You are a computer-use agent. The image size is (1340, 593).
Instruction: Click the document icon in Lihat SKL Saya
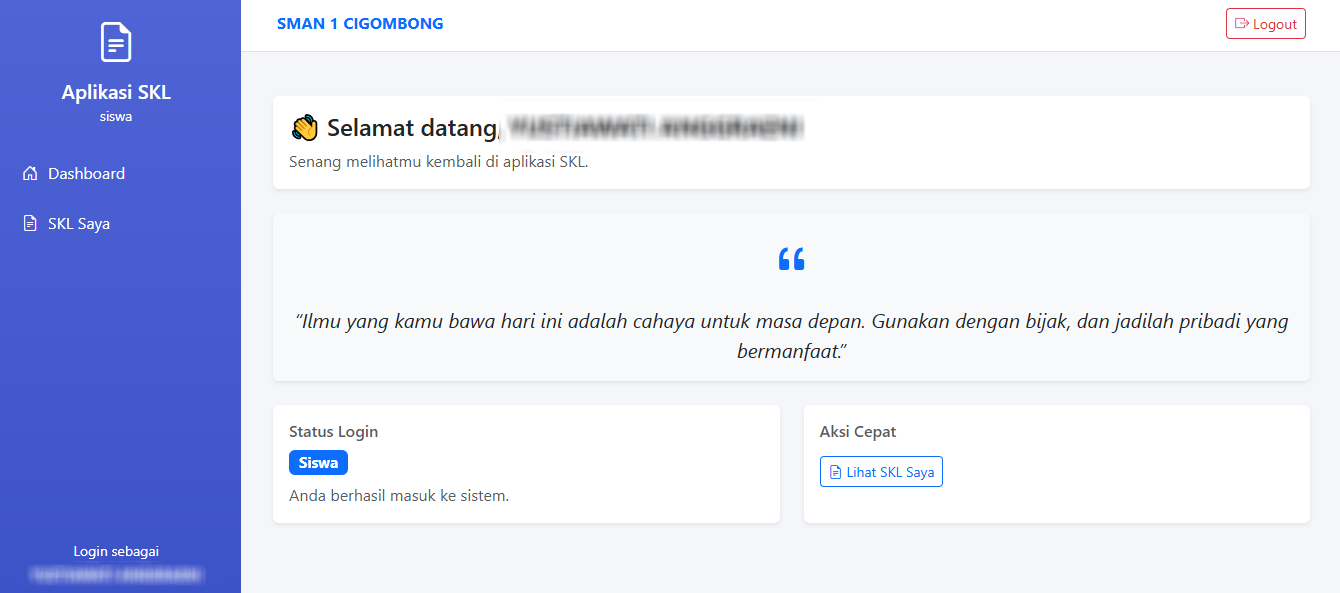(836, 472)
